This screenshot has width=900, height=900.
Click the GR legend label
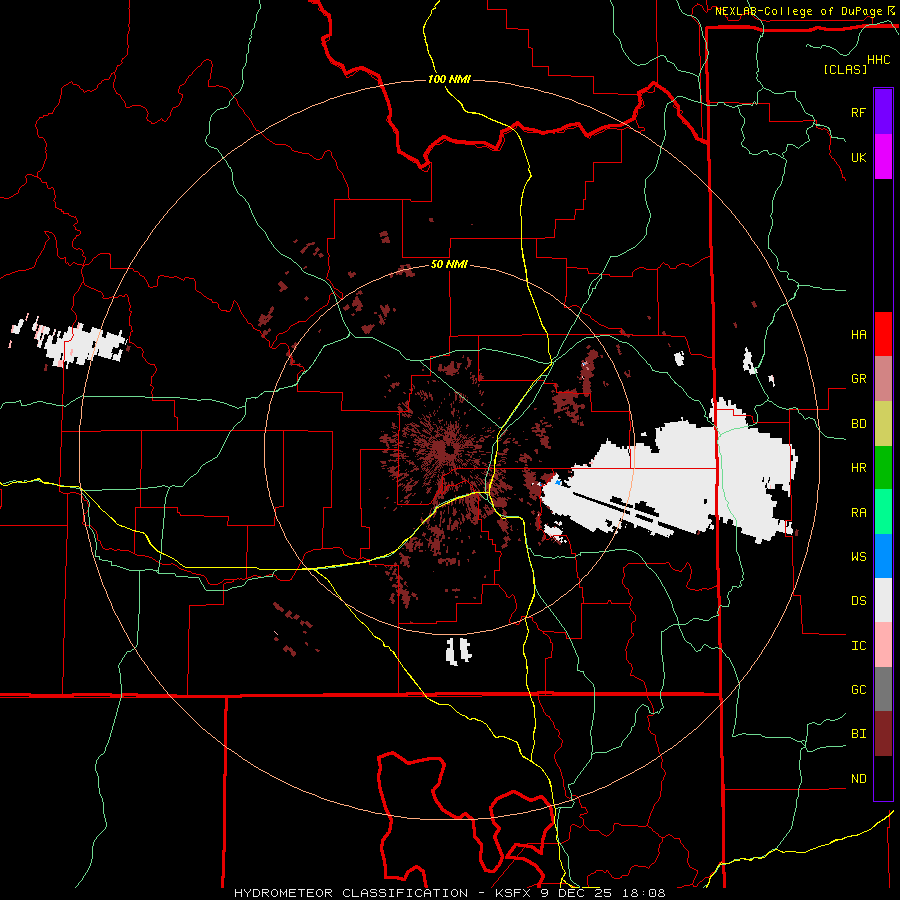point(859,379)
